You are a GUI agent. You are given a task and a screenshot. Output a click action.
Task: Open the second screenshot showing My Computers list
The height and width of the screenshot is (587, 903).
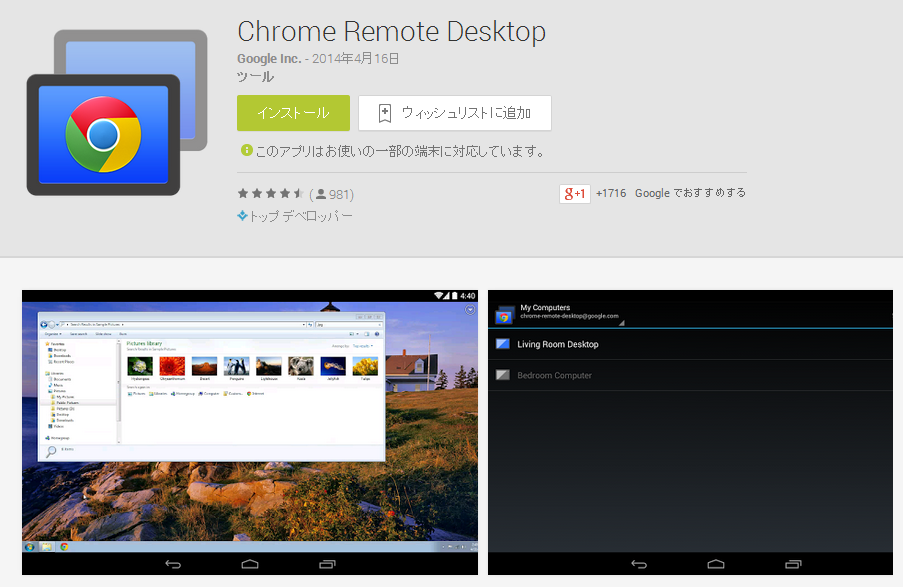690,432
